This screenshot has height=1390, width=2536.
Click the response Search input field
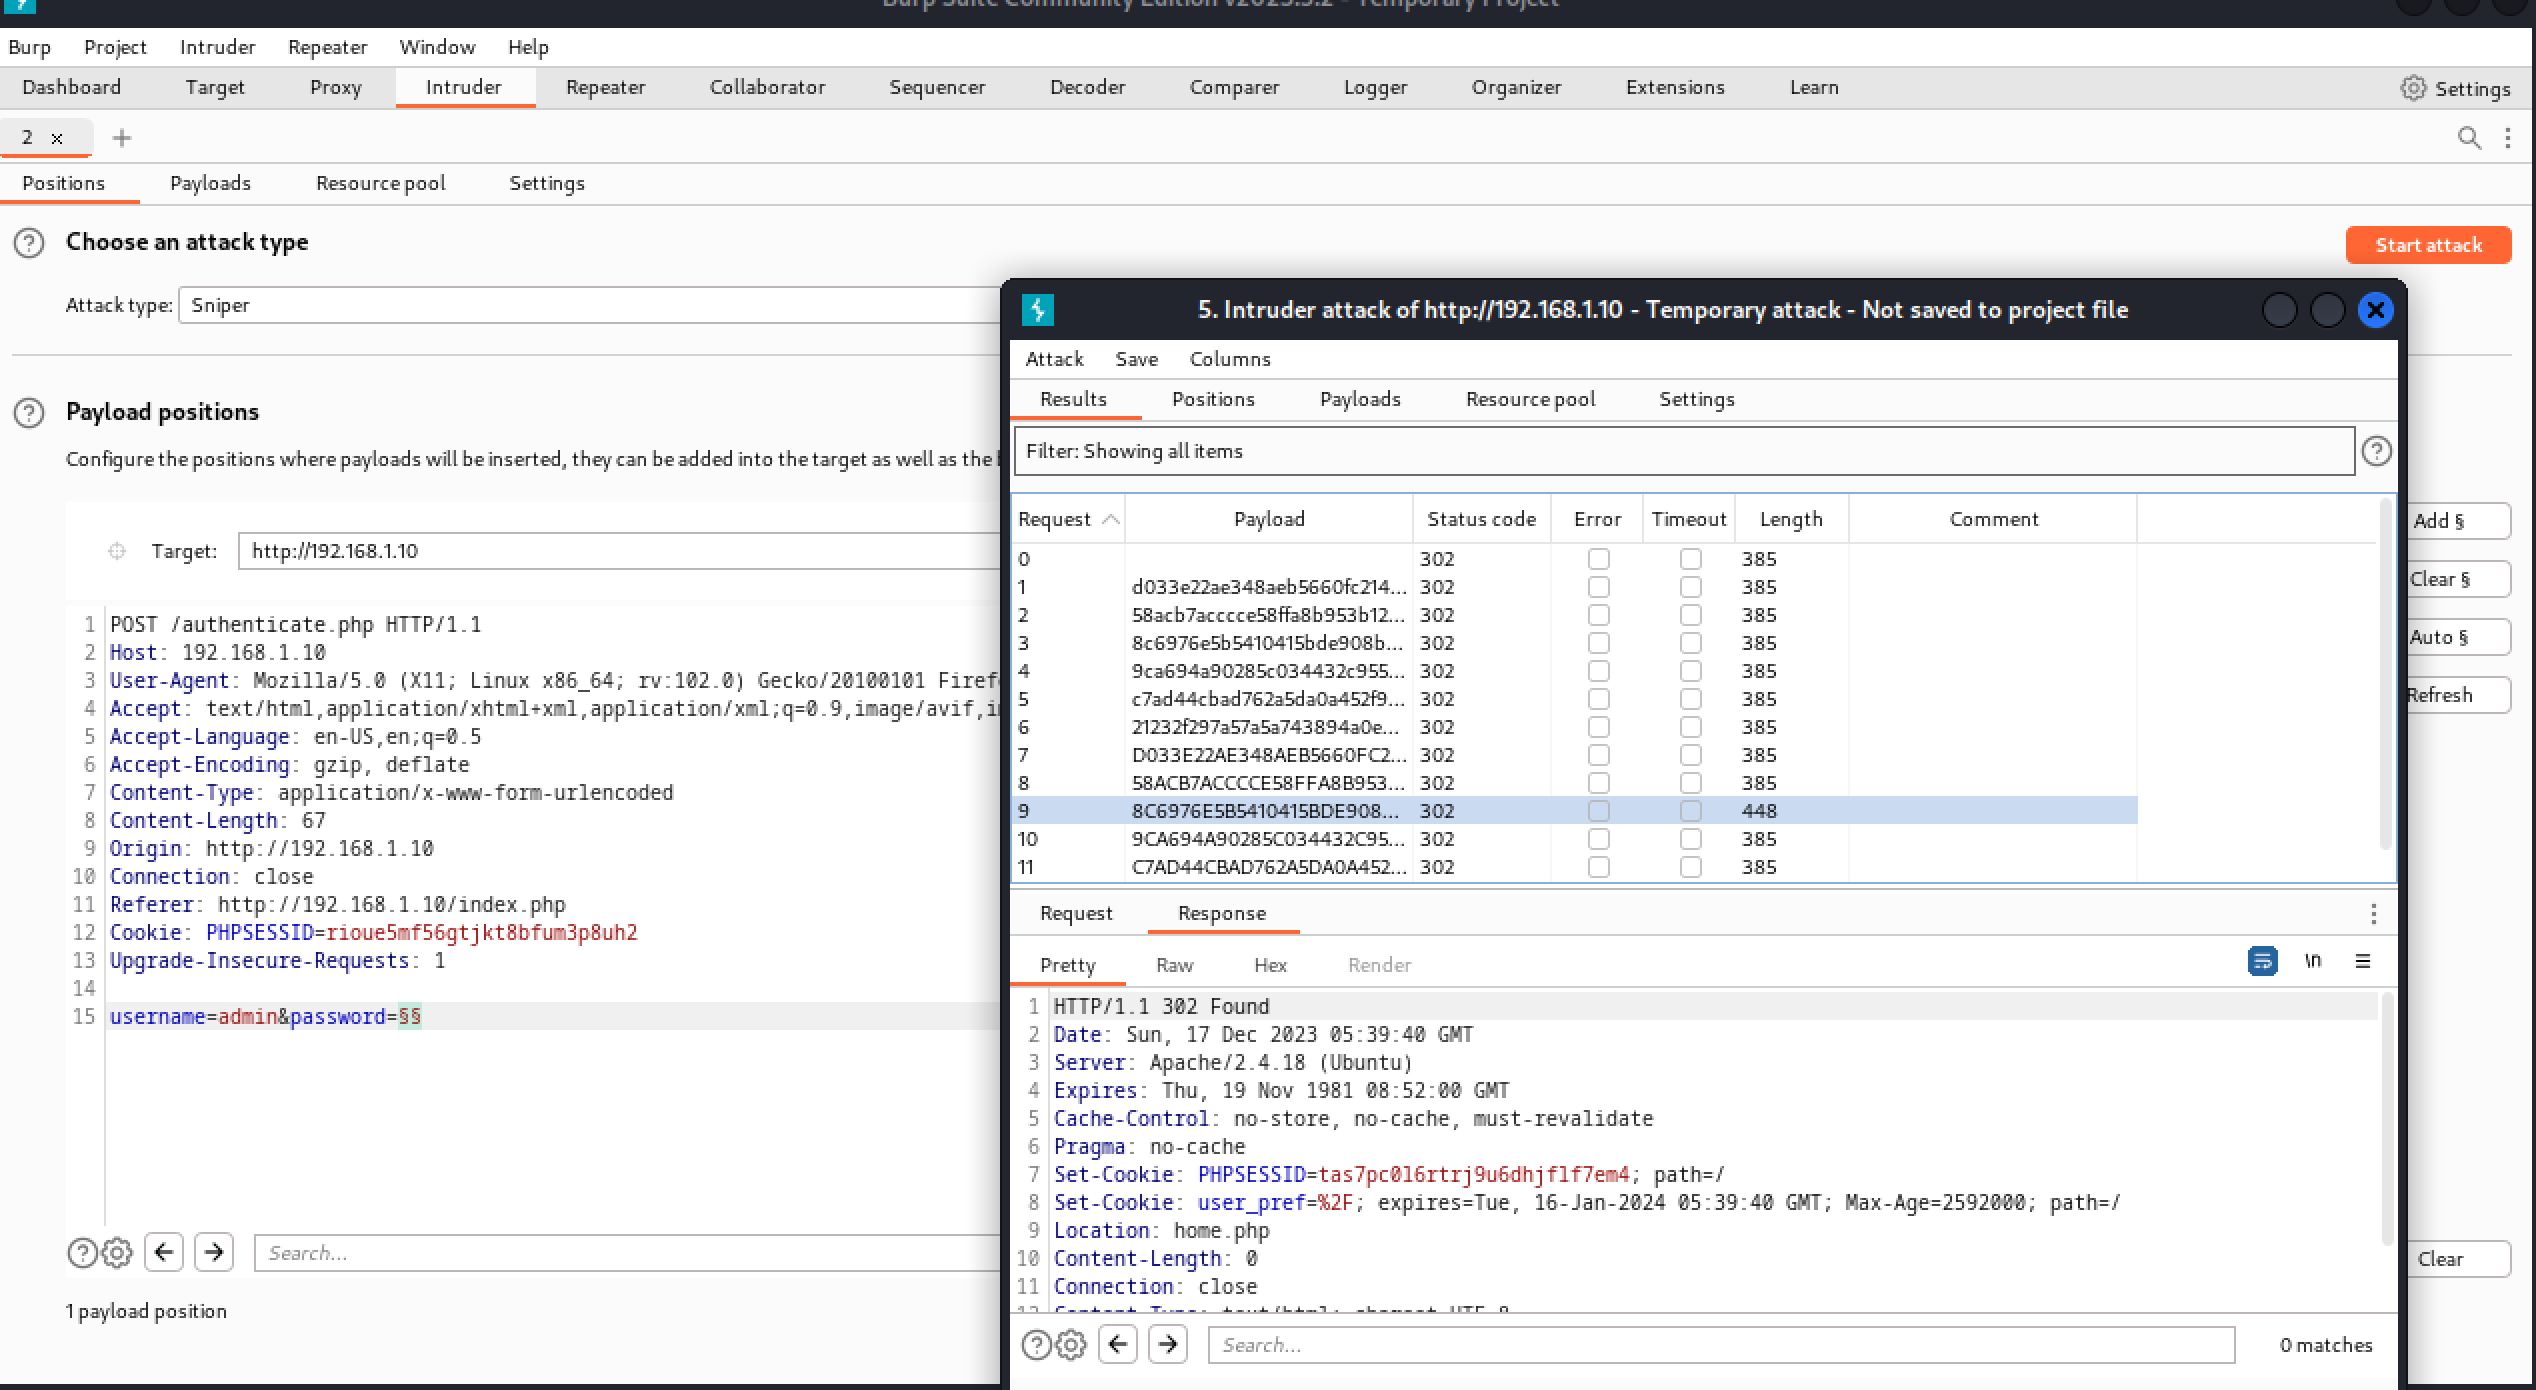click(1720, 1345)
